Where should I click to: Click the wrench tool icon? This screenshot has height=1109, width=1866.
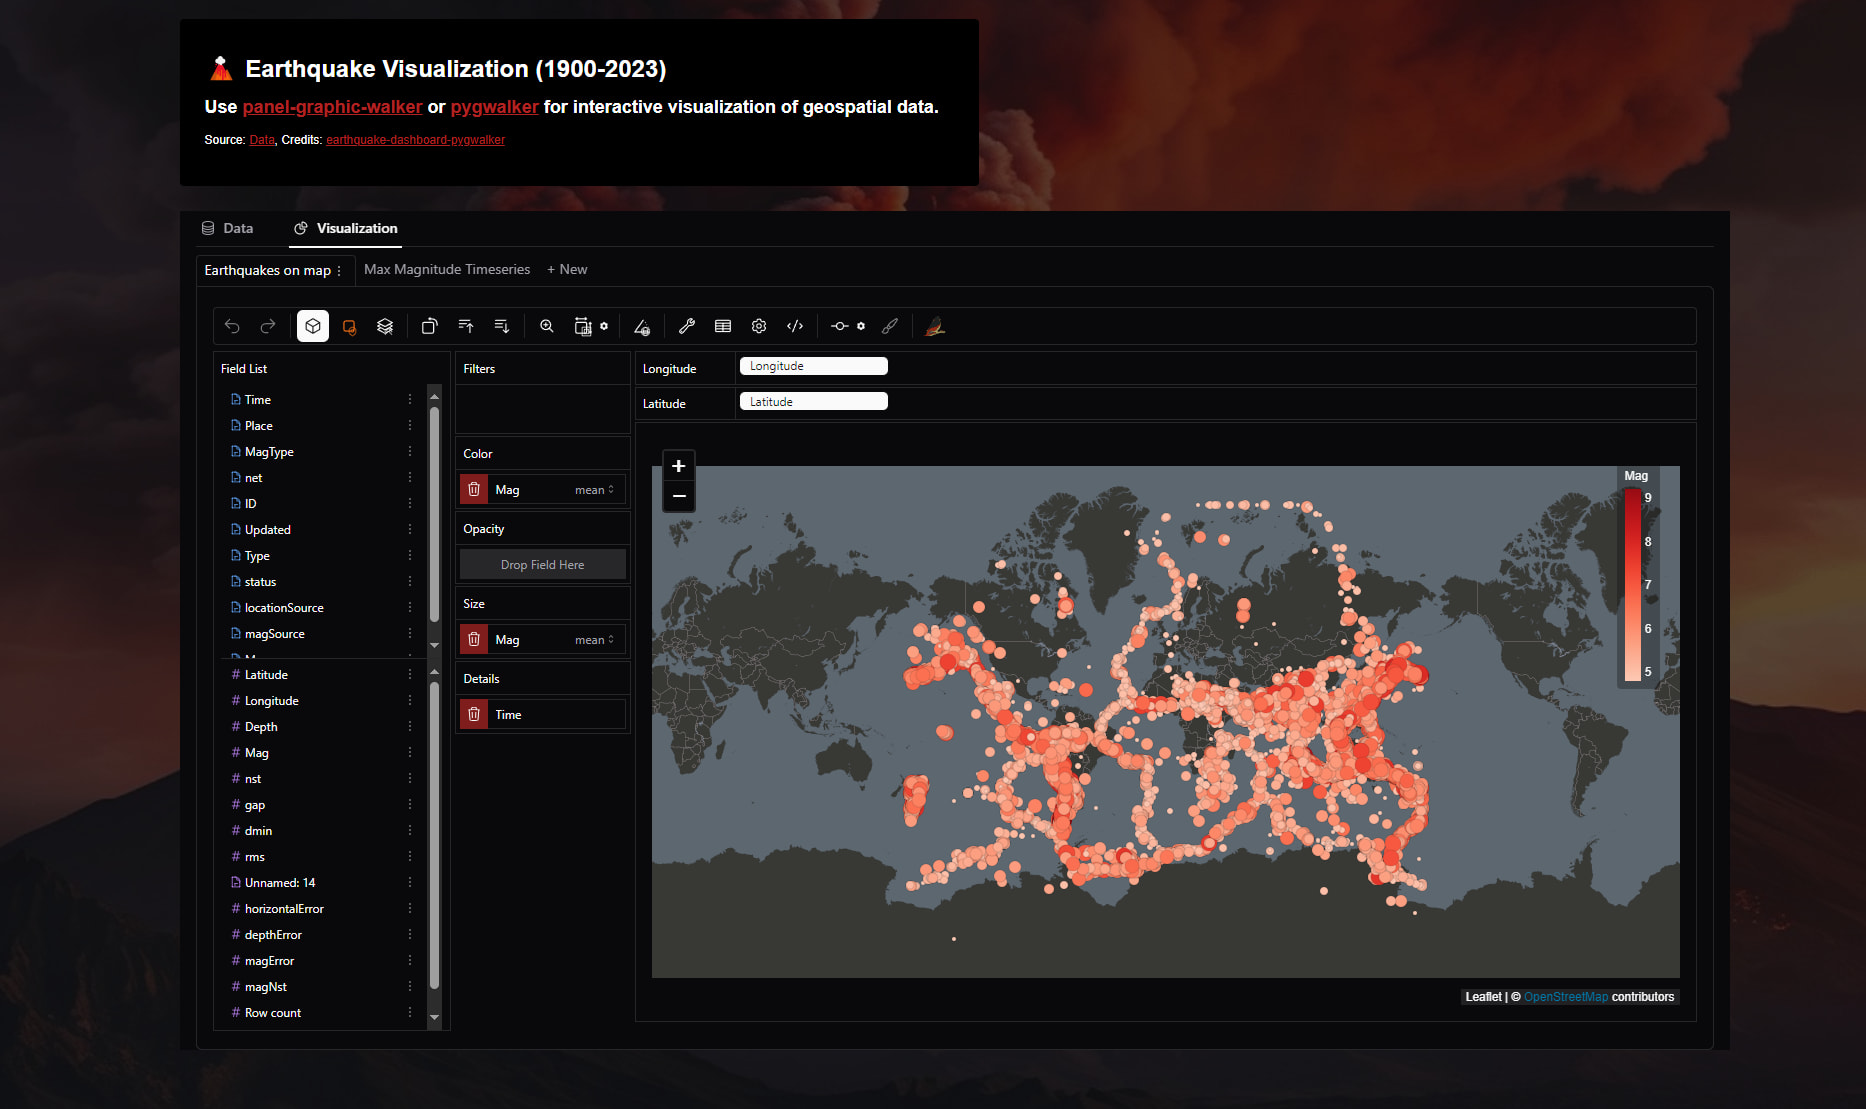(687, 326)
